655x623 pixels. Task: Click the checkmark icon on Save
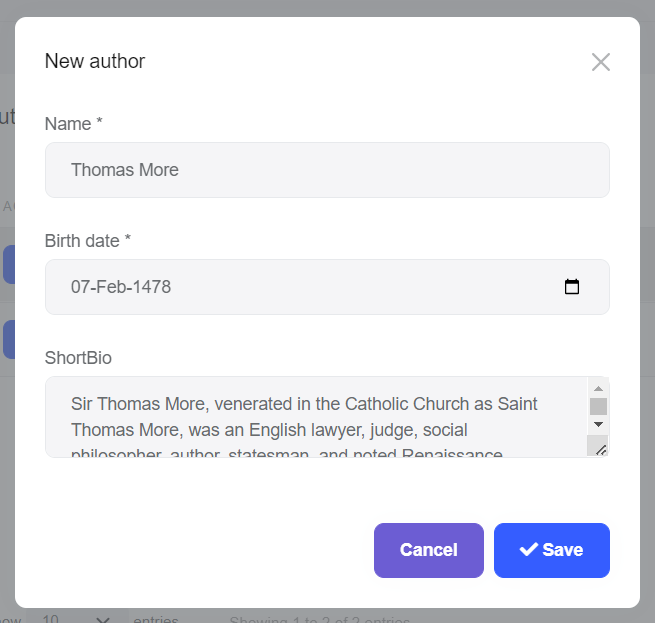(x=528, y=550)
